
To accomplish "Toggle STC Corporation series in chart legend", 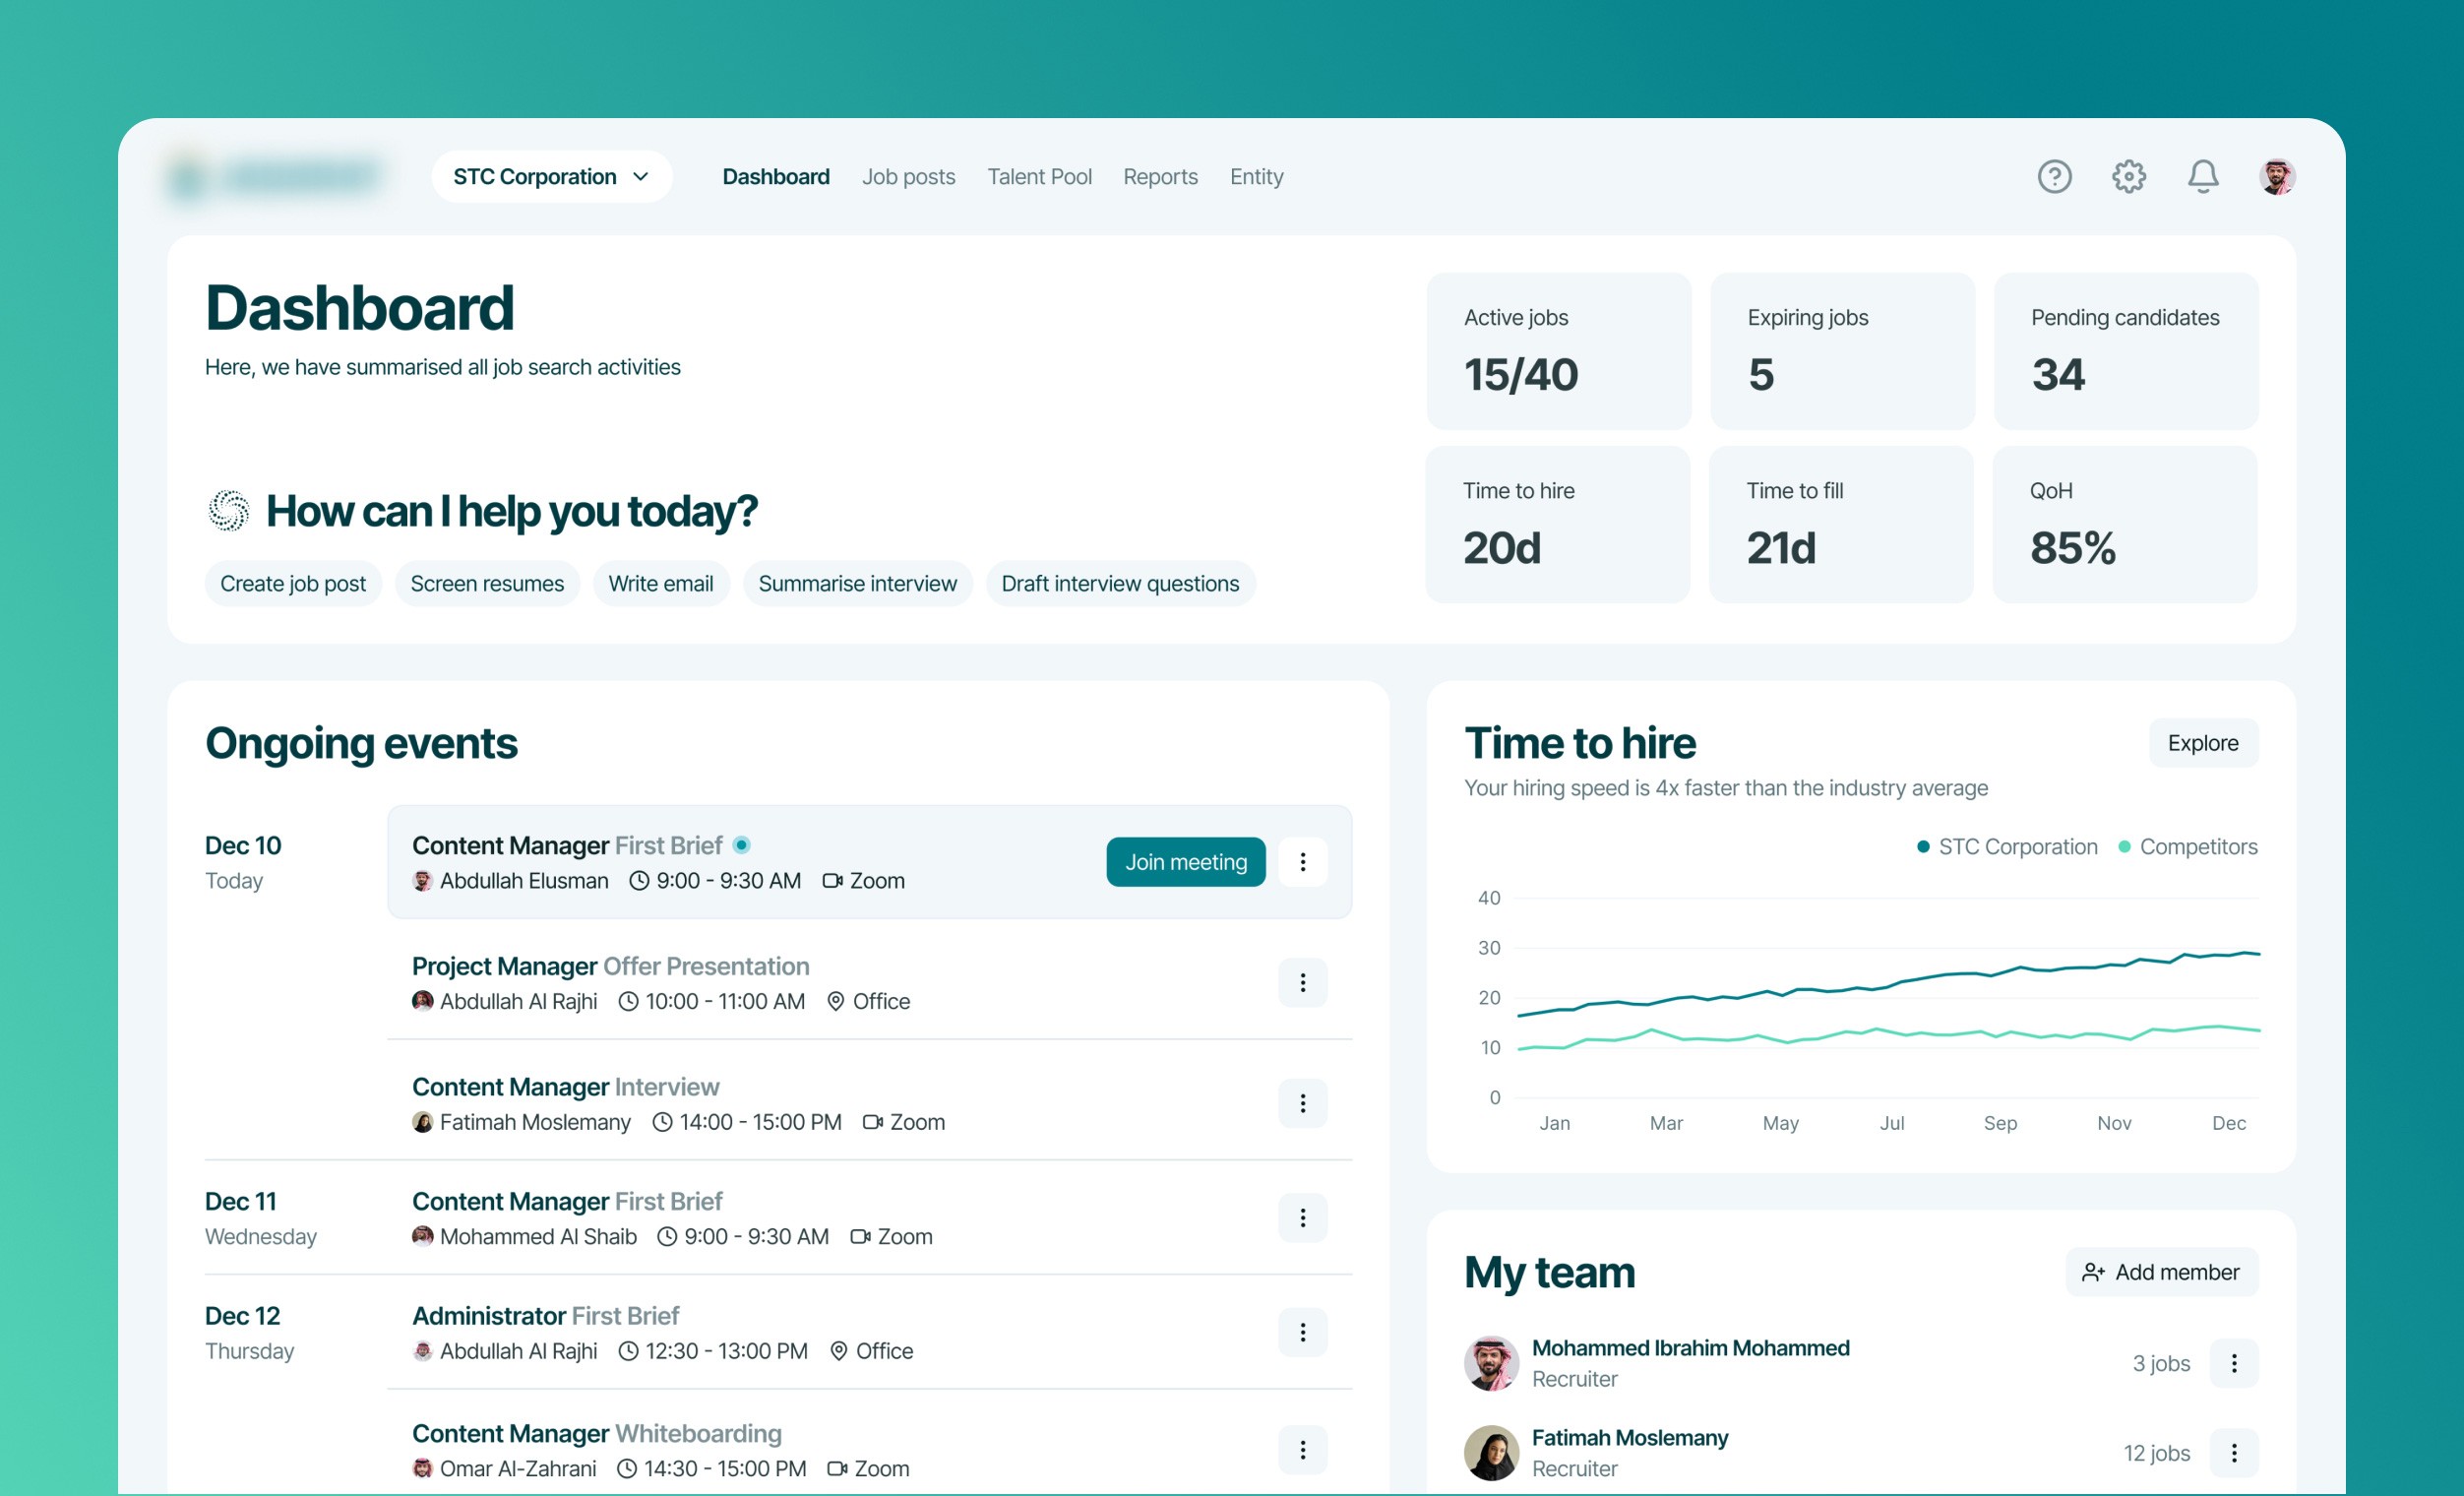I will point(2006,847).
